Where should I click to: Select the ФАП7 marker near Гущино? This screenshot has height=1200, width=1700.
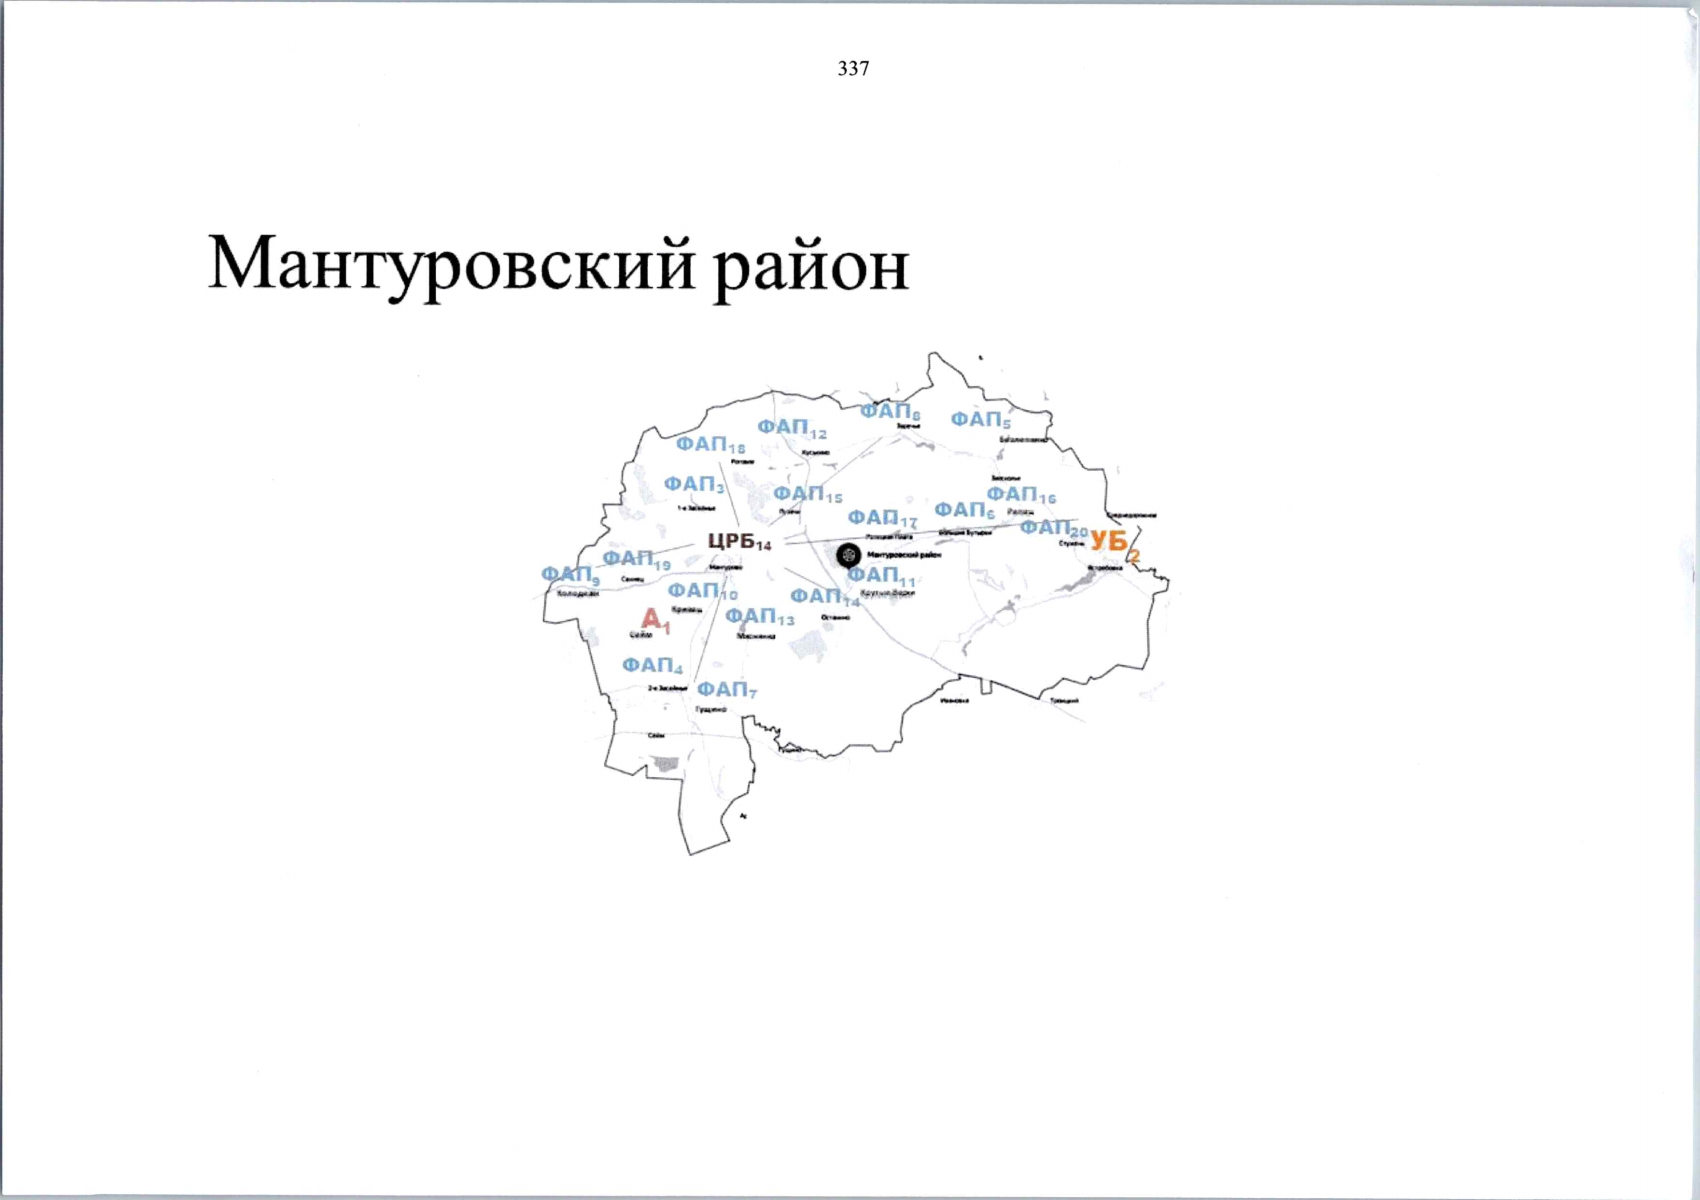[727, 689]
